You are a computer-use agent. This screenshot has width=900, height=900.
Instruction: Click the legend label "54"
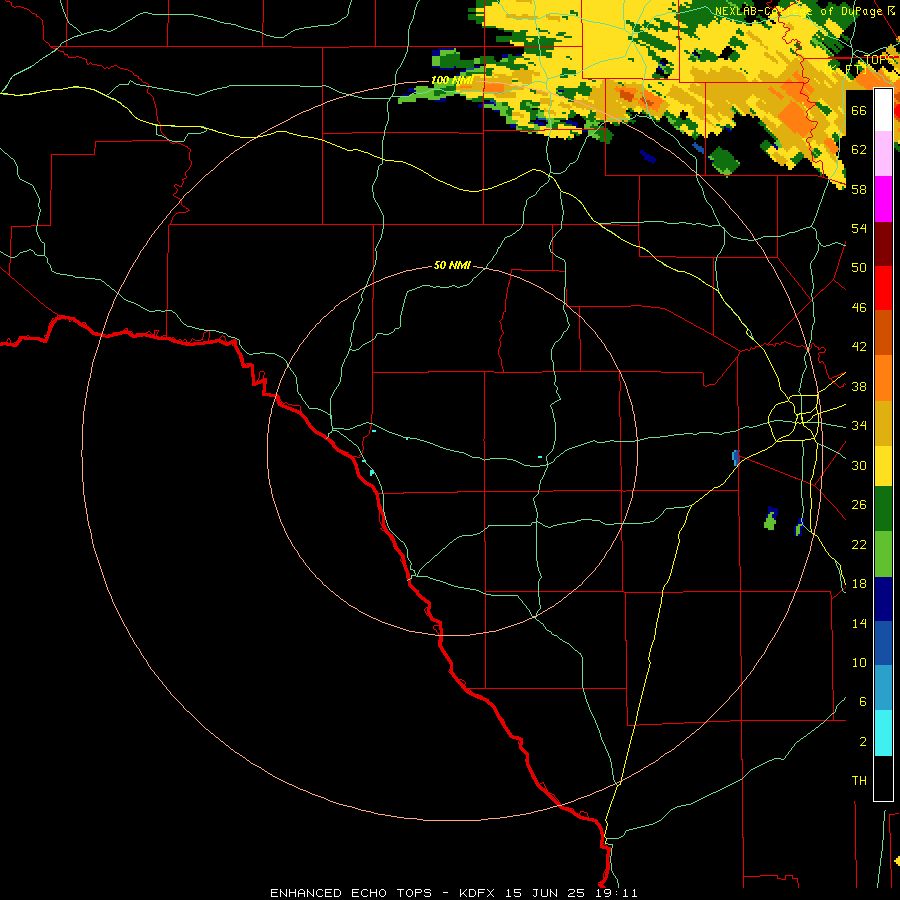tap(859, 228)
